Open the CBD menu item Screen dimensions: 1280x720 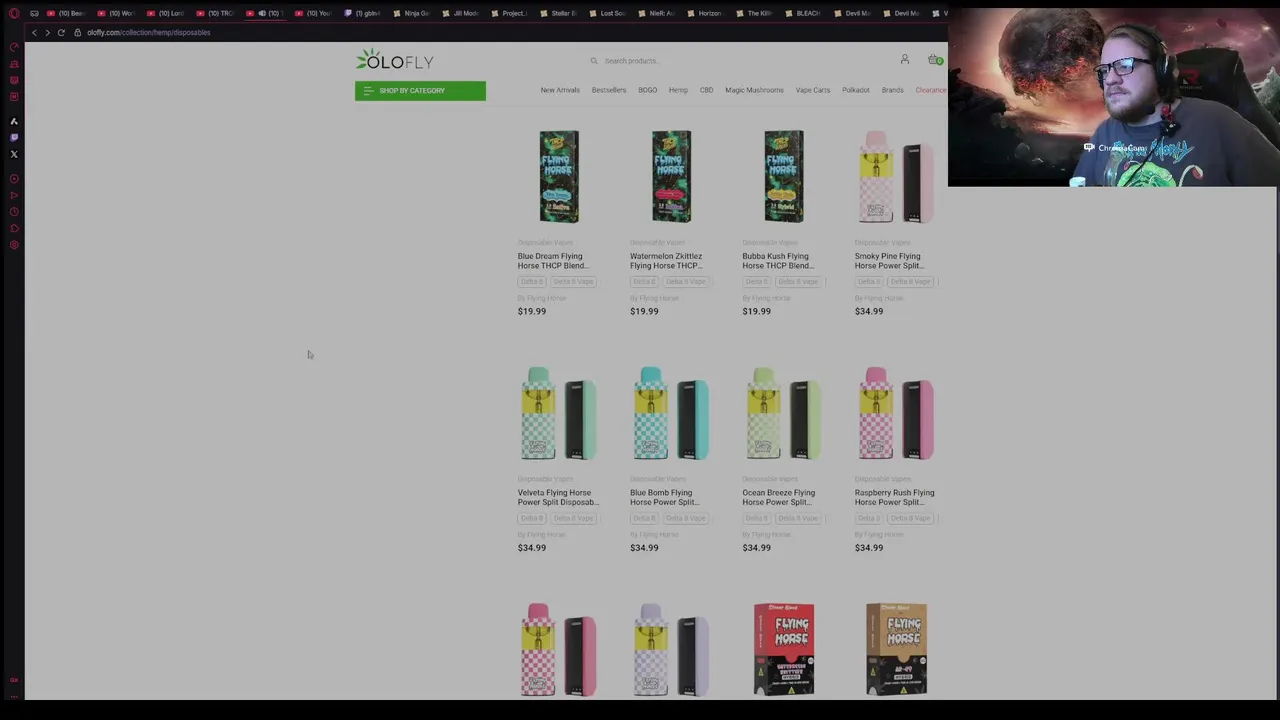[706, 90]
